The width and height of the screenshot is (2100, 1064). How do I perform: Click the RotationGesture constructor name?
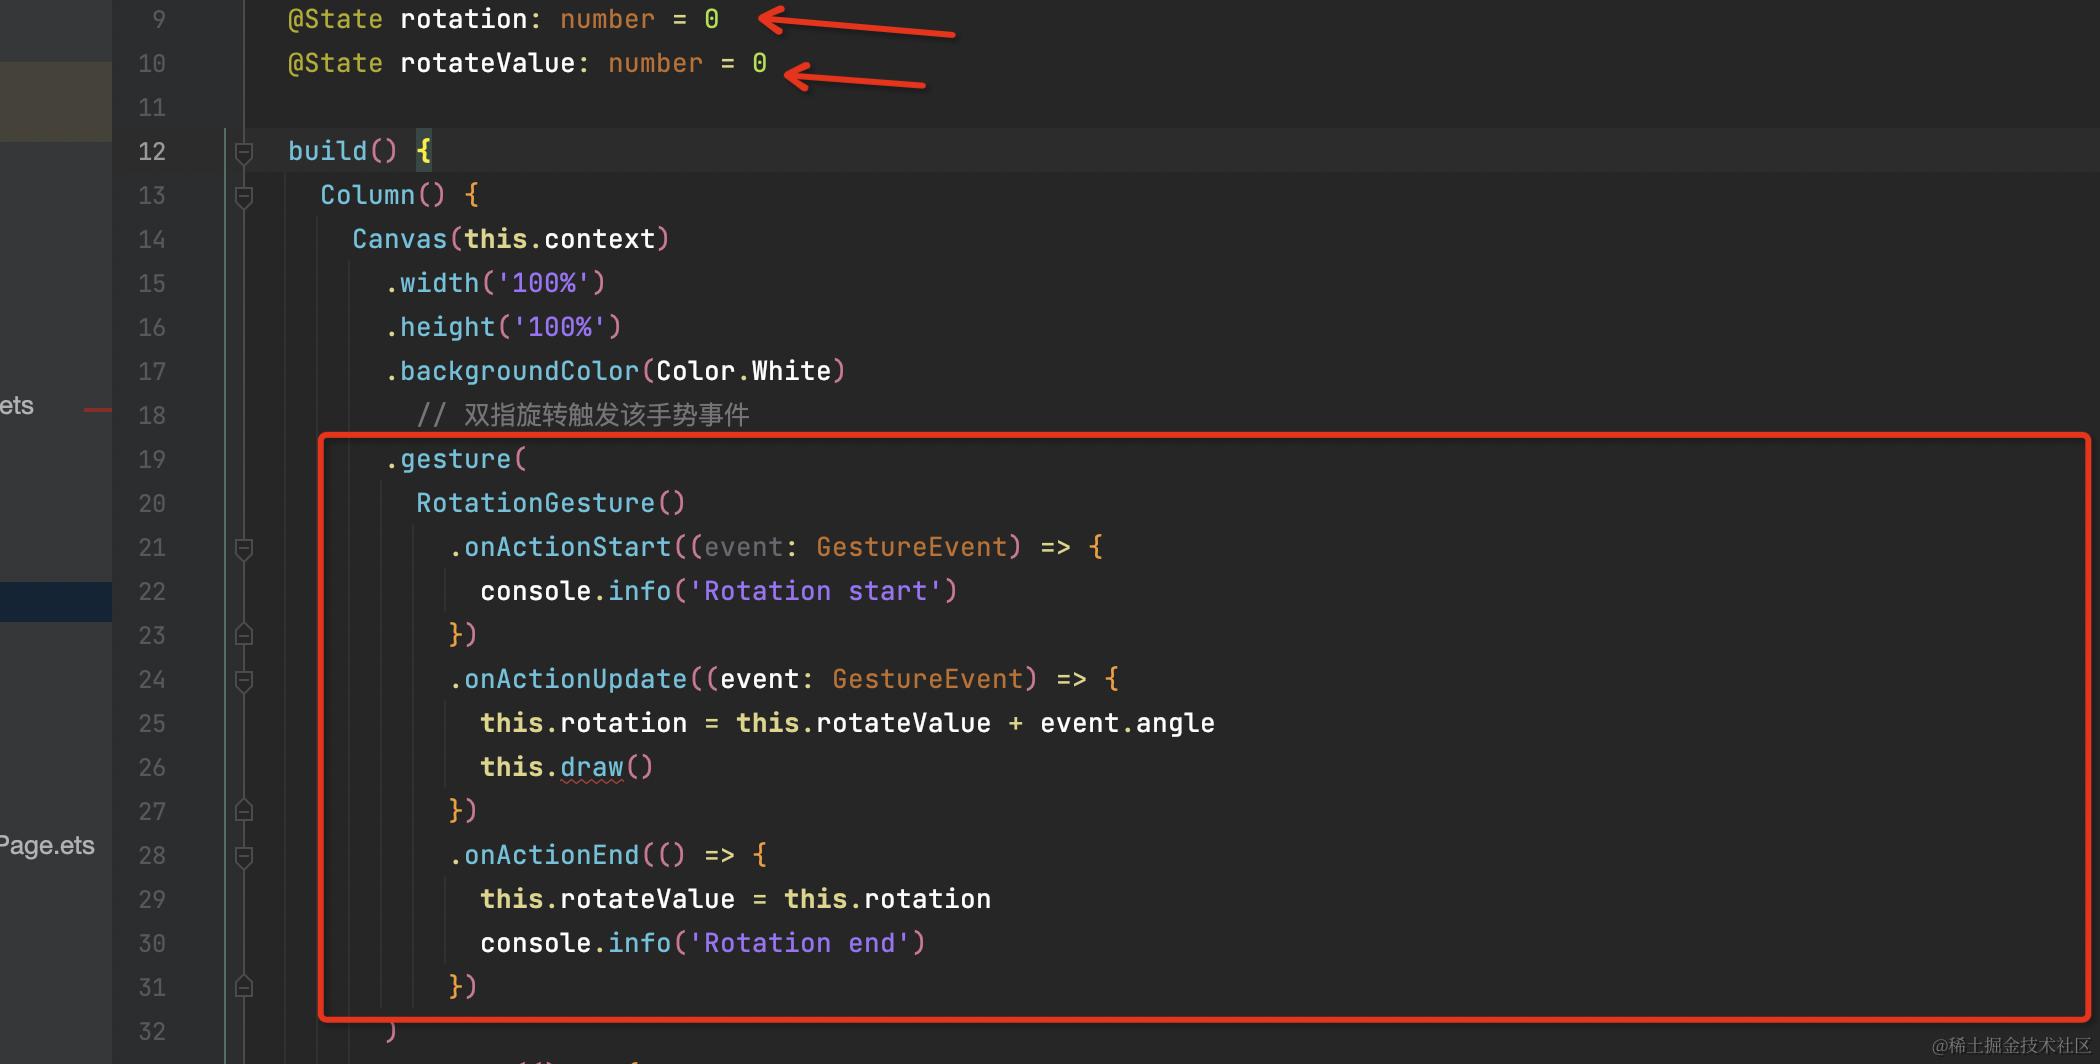click(x=535, y=503)
